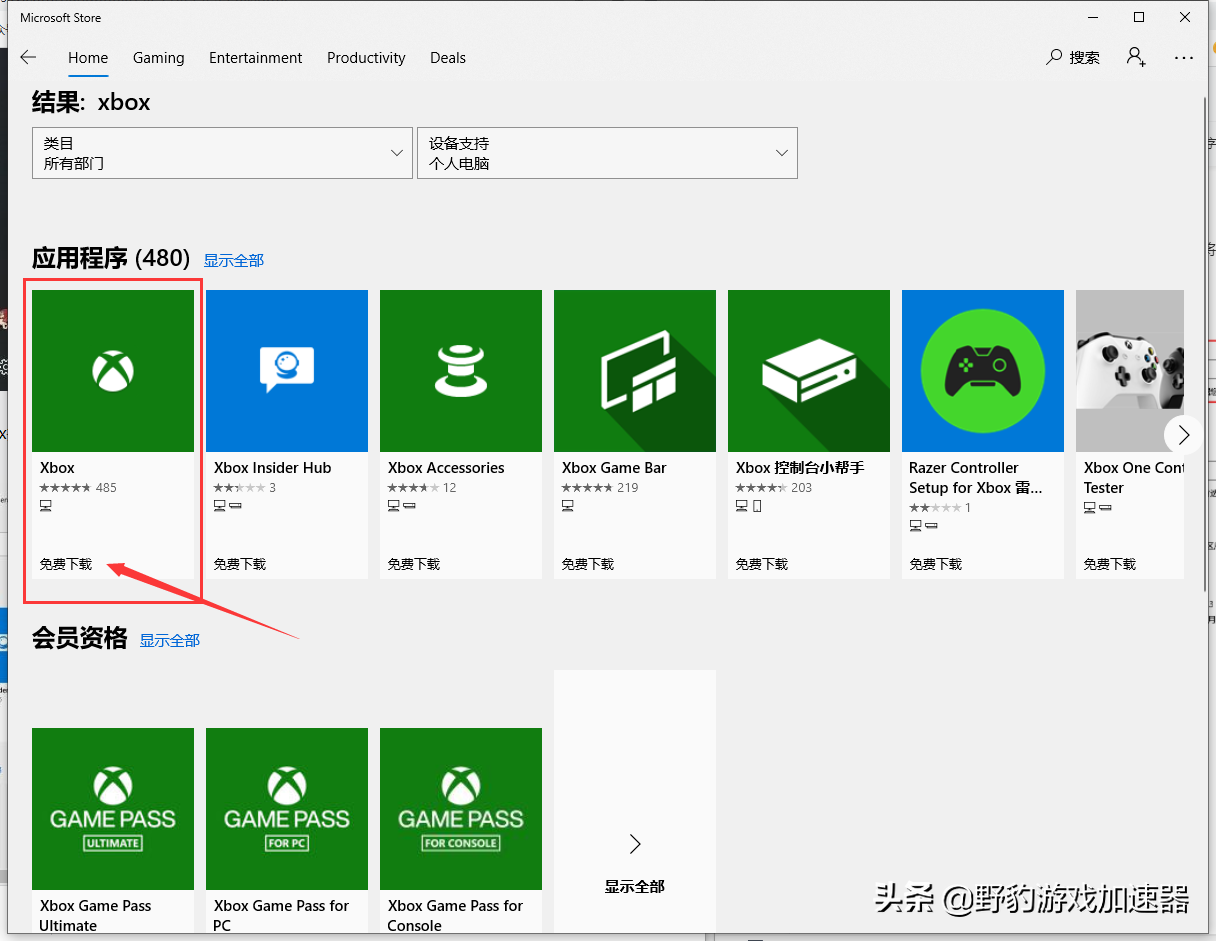The height and width of the screenshot is (941, 1216).
Task: Click the Xbox Game Pass for PC label
Action: coord(281,916)
